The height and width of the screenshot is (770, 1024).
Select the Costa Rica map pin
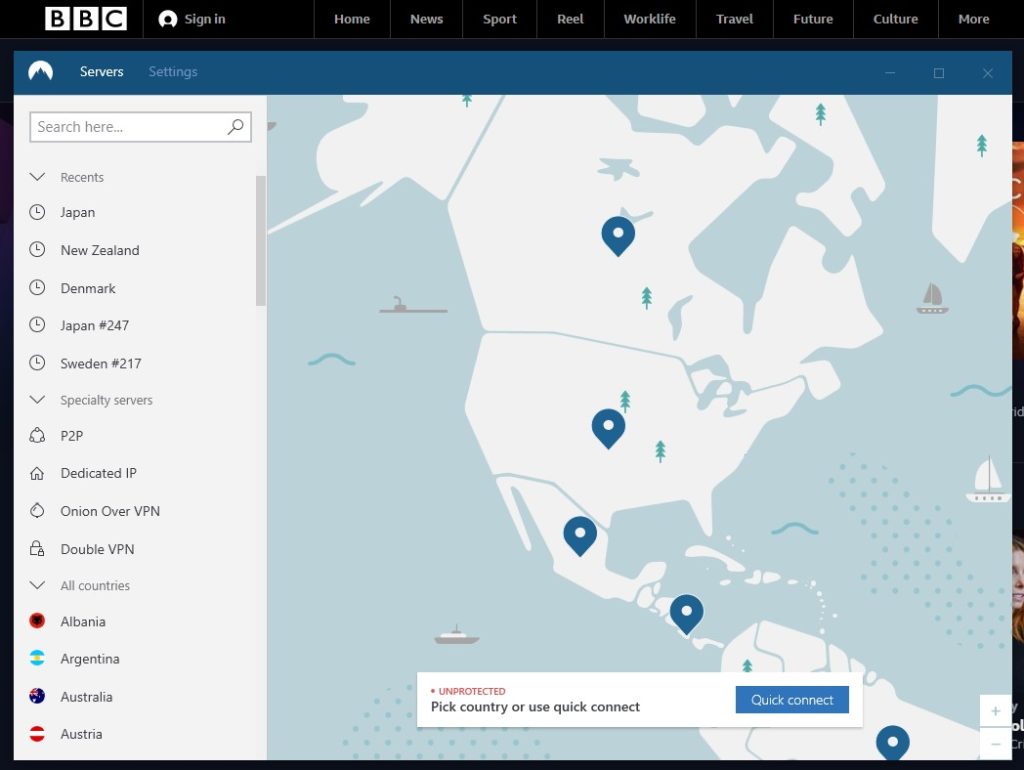tap(686, 614)
